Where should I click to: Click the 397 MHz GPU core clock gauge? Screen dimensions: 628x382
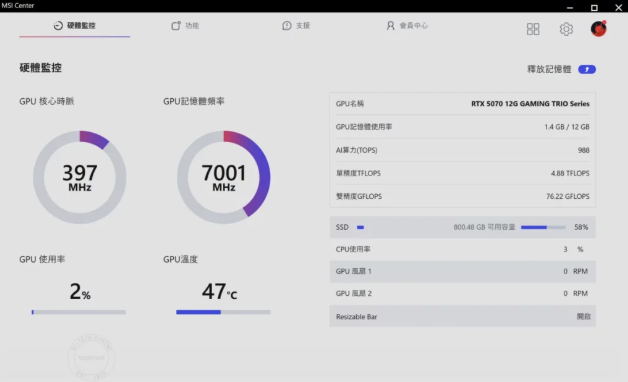[x=80, y=177]
